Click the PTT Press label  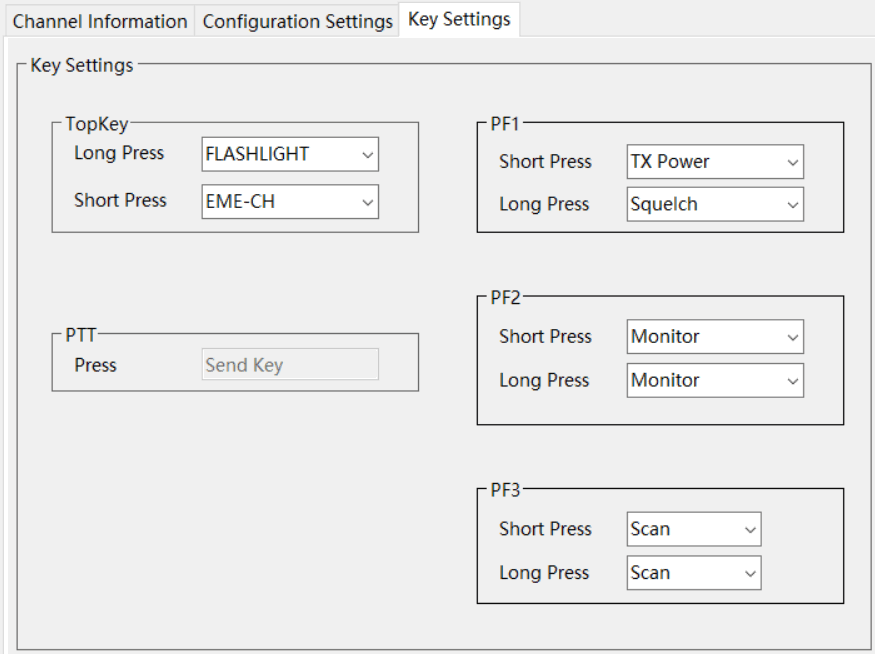[95, 365]
